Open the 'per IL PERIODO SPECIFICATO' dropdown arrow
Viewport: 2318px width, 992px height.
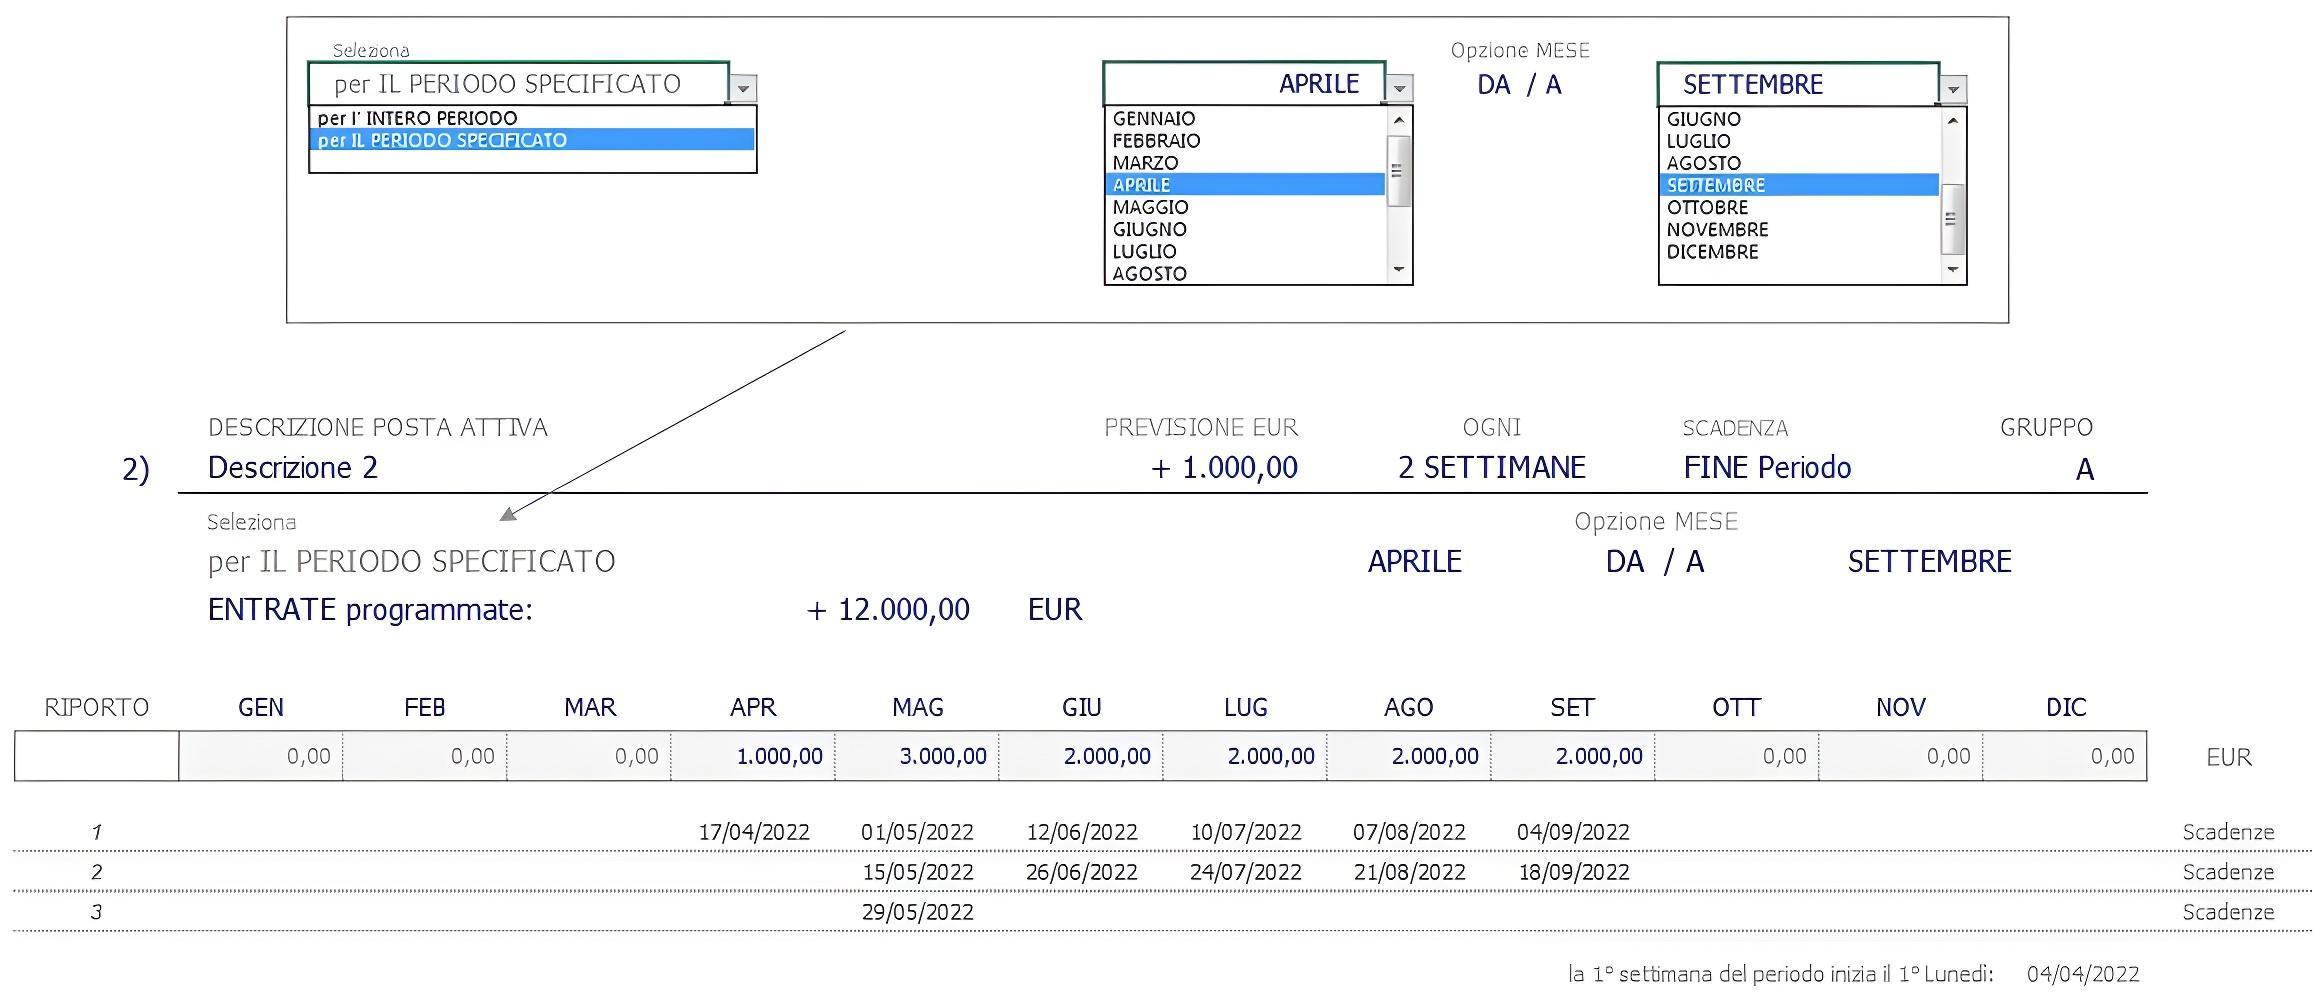[x=743, y=89]
